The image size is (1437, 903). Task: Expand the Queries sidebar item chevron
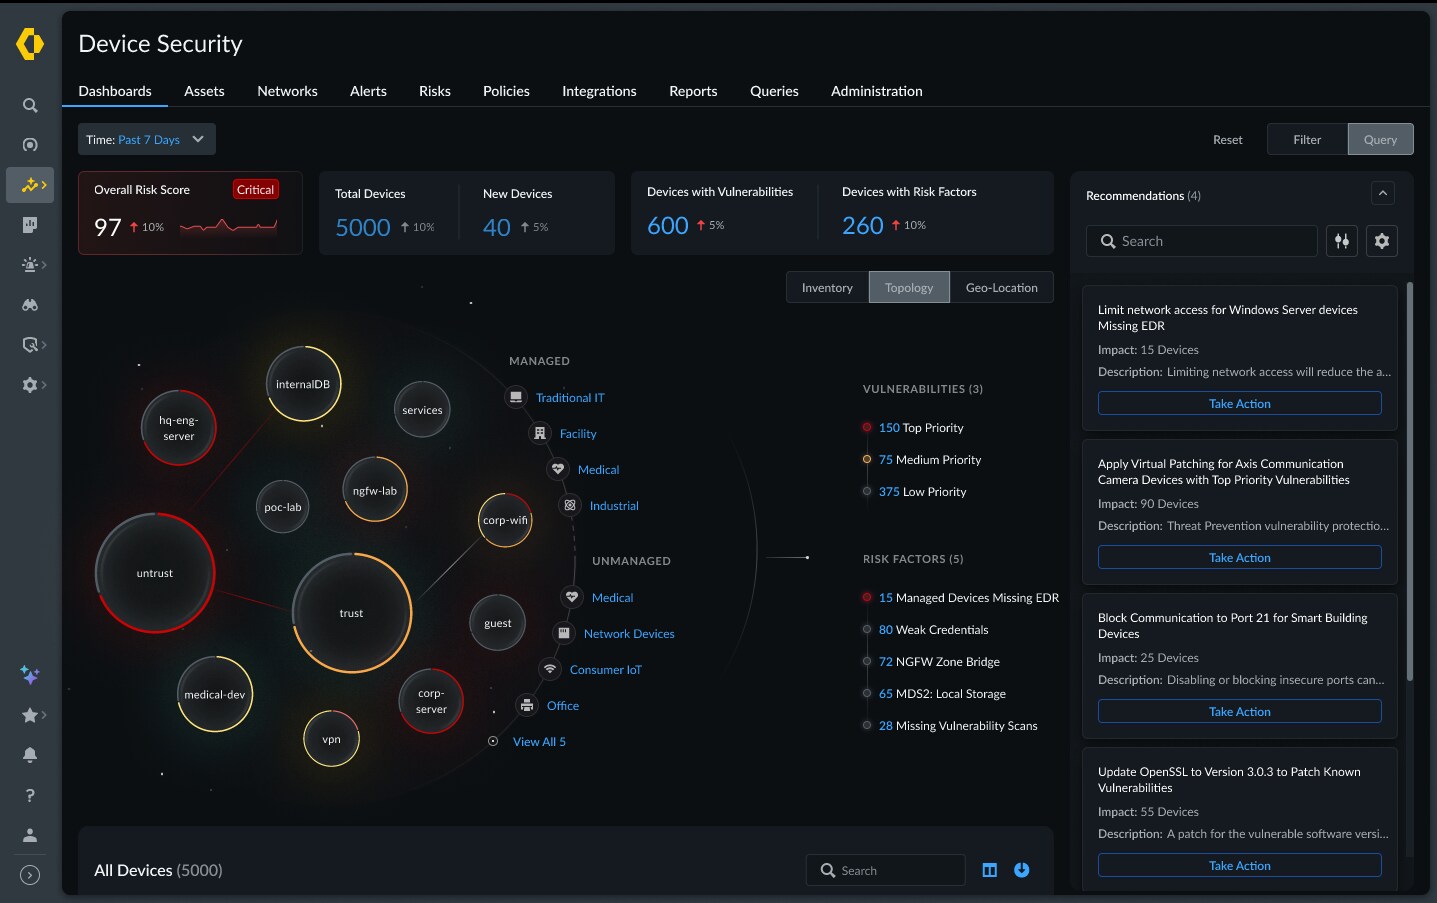pos(44,345)
